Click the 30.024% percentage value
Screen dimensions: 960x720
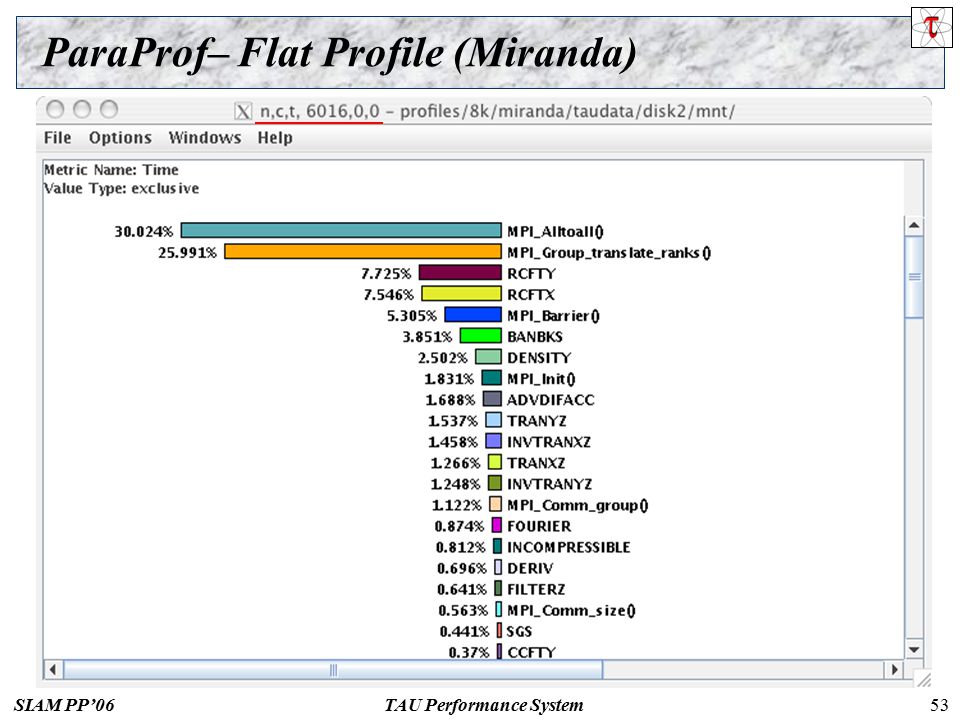144,231
